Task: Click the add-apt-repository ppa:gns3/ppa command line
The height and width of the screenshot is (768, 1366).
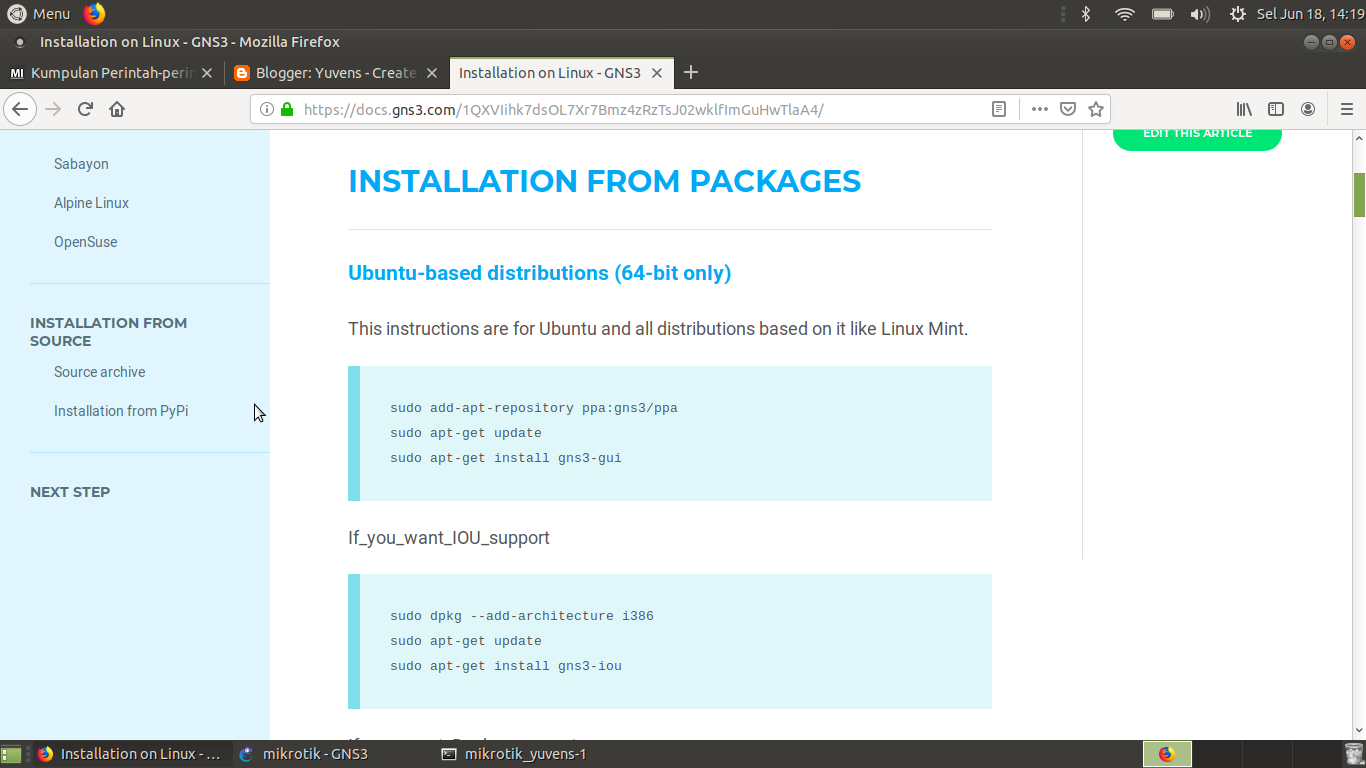Action: 534,408
